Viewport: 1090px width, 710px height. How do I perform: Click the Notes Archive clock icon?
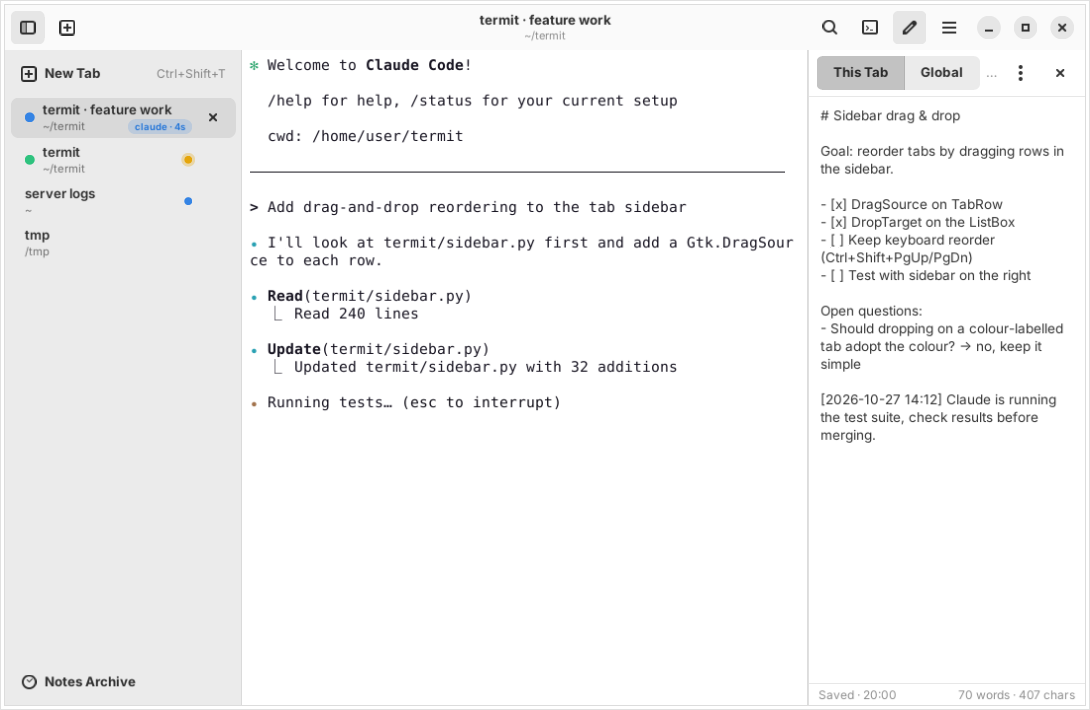29,682
